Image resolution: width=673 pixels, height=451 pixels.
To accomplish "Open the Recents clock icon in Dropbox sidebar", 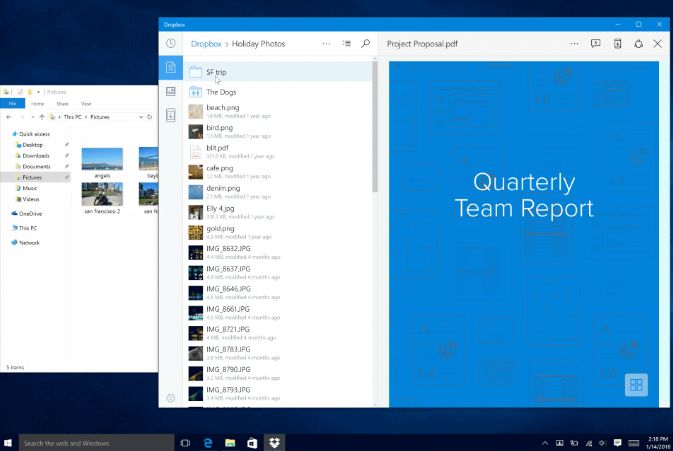I will coord(171,43).
